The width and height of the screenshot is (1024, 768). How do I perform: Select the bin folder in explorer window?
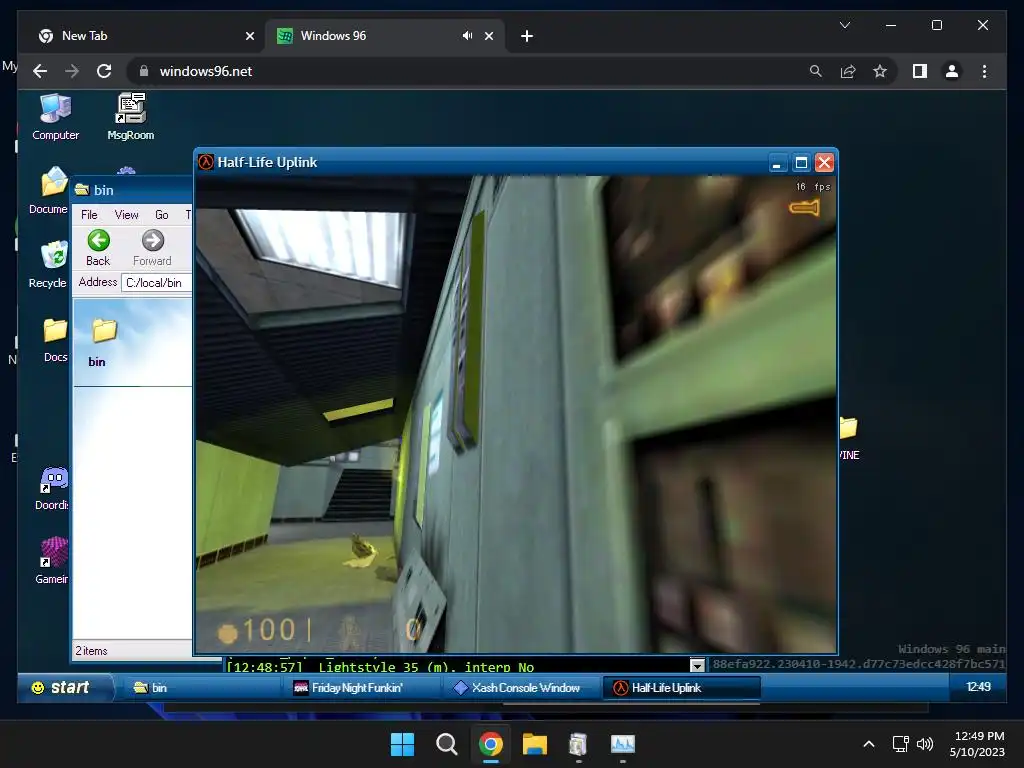(x=103, y=343)
